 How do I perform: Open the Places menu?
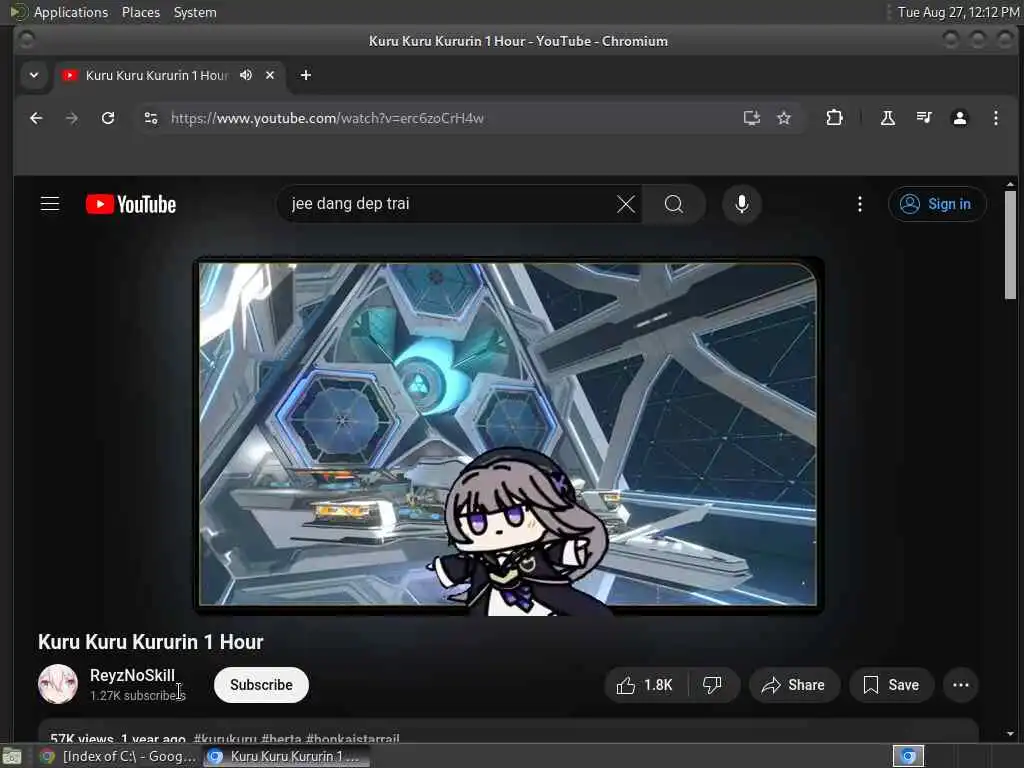(140, 12)
